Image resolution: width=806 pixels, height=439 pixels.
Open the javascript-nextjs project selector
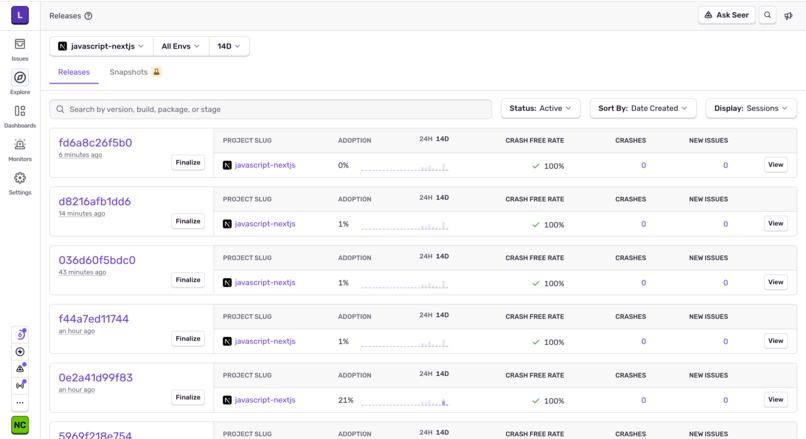(x=101, y=46)
